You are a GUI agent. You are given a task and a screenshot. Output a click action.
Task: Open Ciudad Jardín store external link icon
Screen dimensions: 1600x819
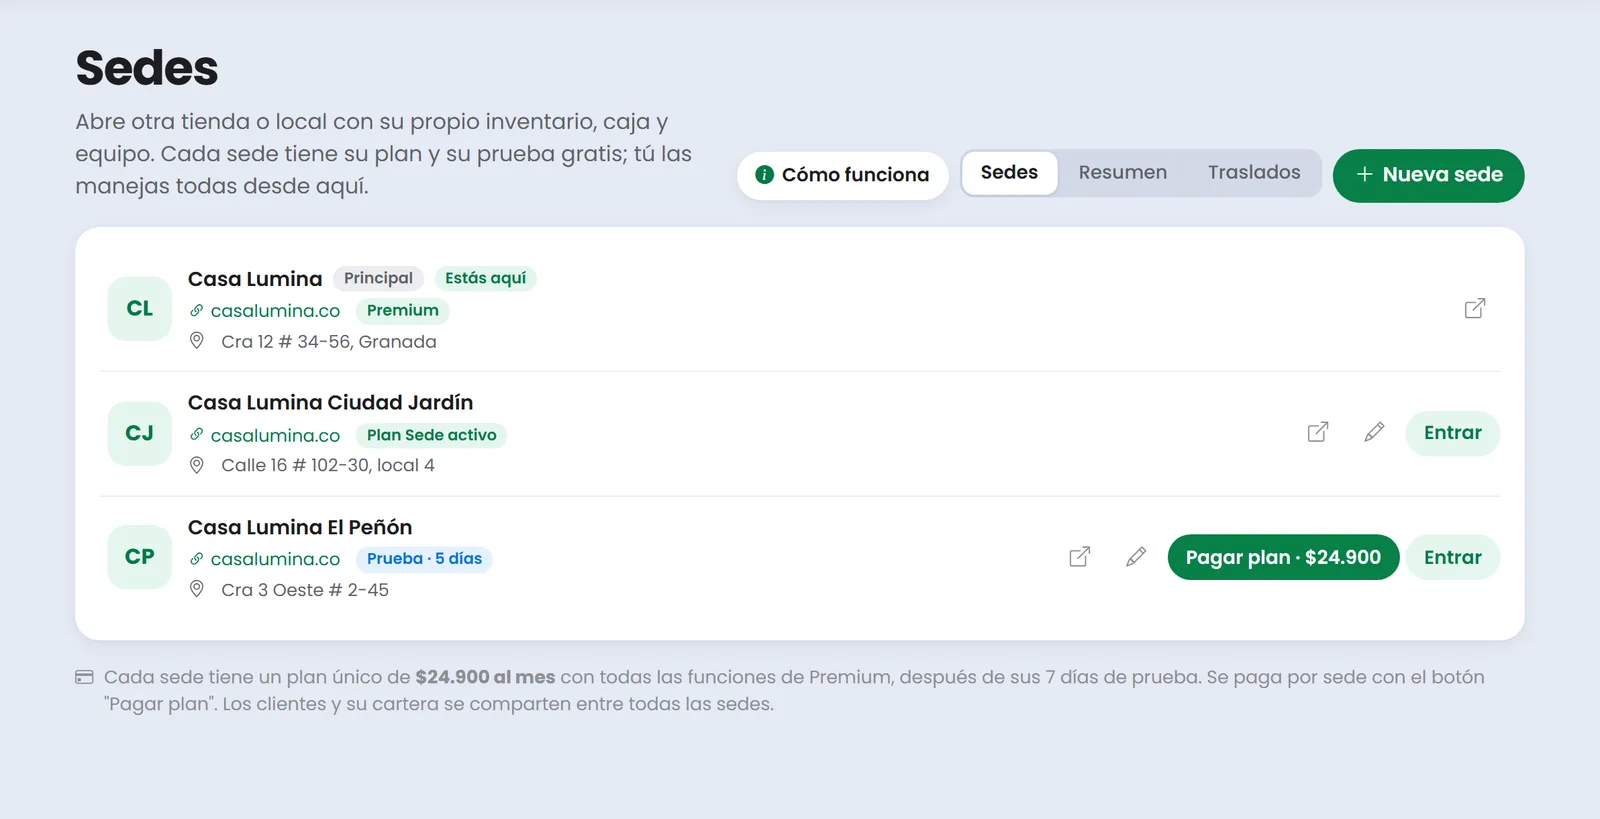(x=1318, y=432)
